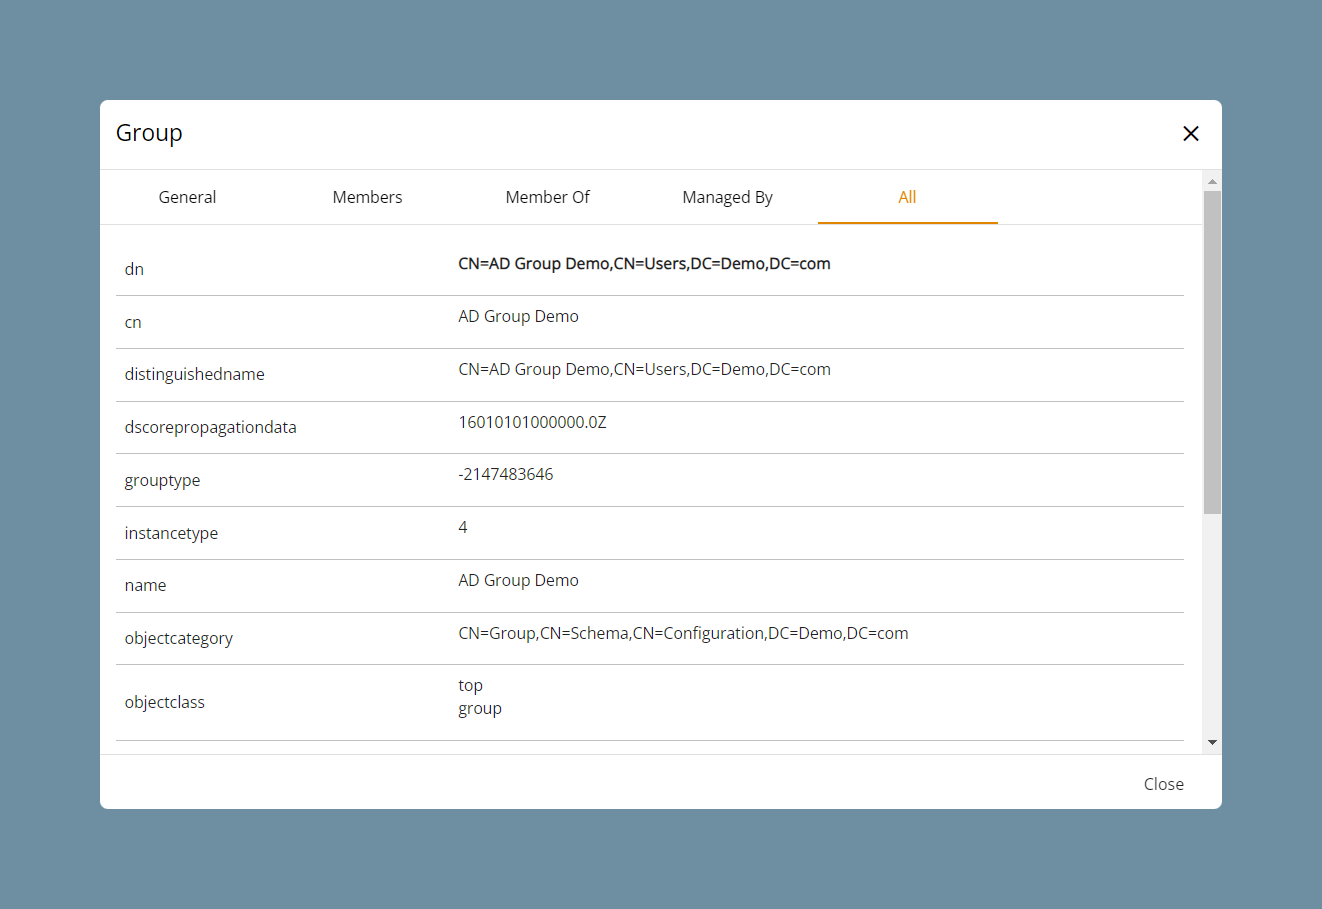1322x909 pixels.
Task: Click the distinguishedname value text
Action: tap(644, 369)
